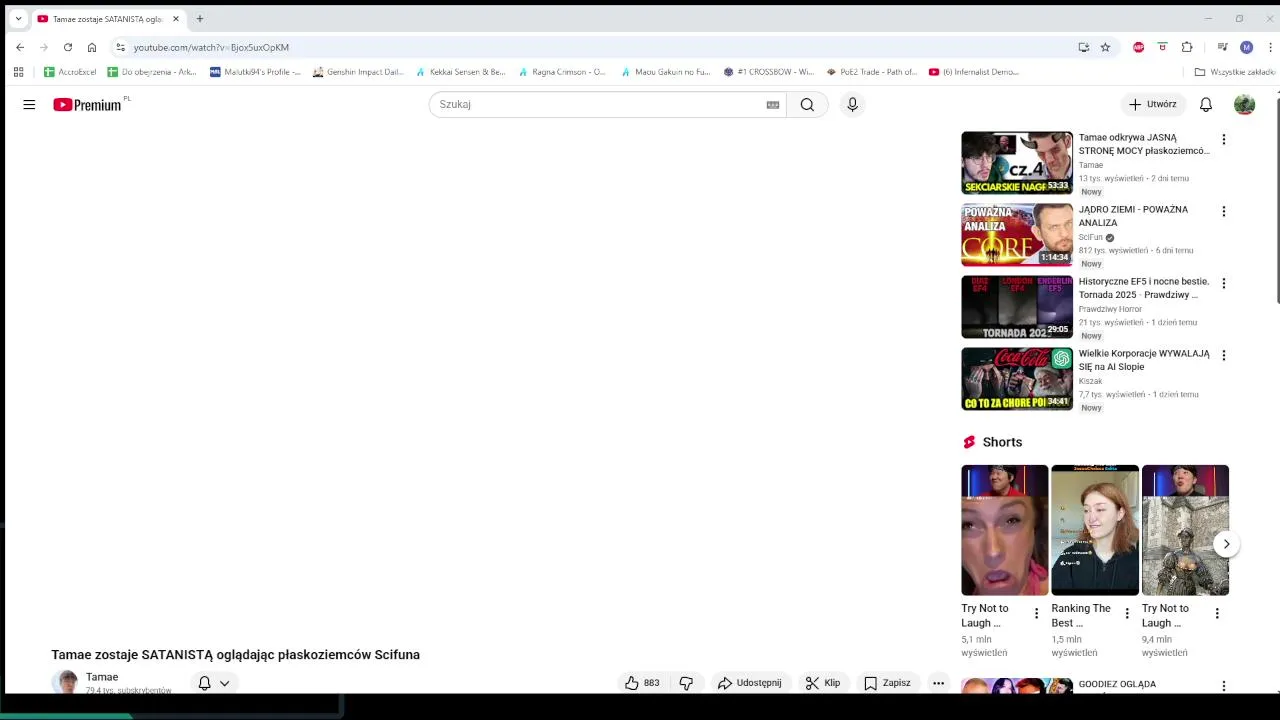This screenshot has width=1280, height=720.
Task: Open 'PoE2 Trade' bookmark
Action: click(x=871, y=72)
